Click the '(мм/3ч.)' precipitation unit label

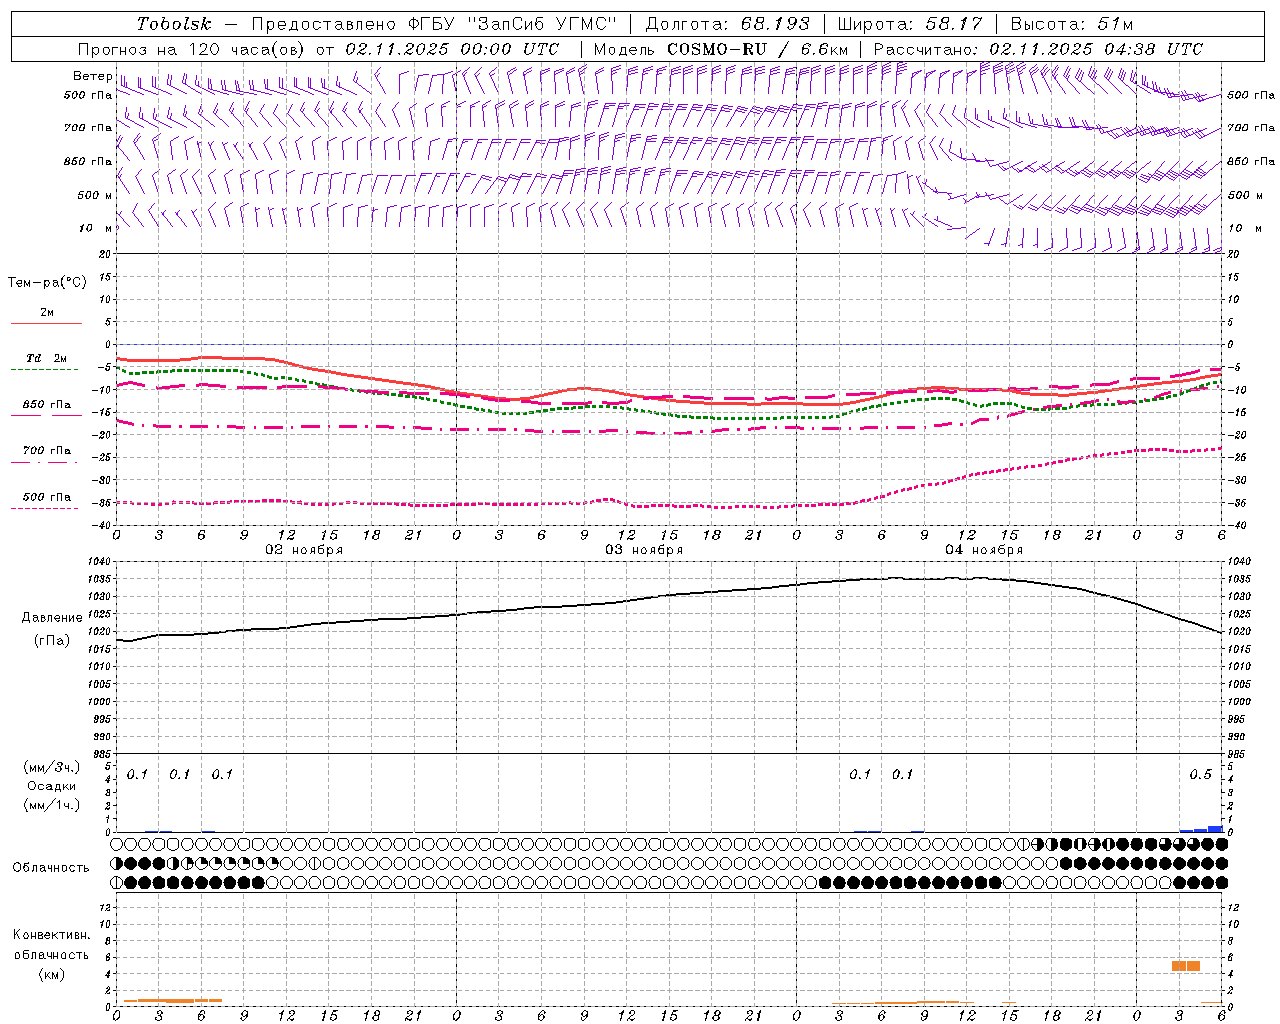[x=52, y=767]
